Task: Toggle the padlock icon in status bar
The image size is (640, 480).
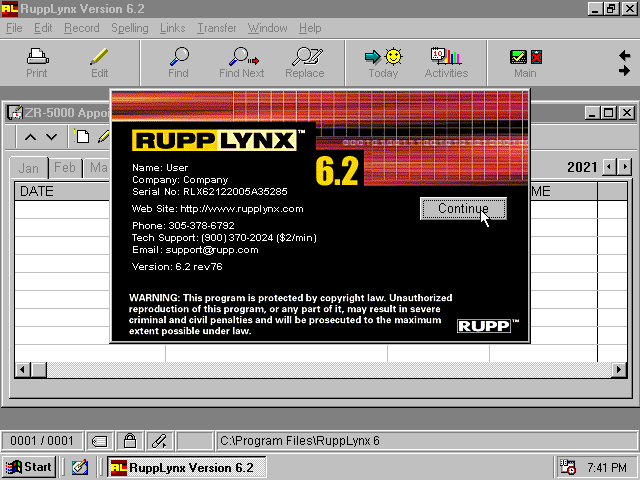Action: (130, 441)
